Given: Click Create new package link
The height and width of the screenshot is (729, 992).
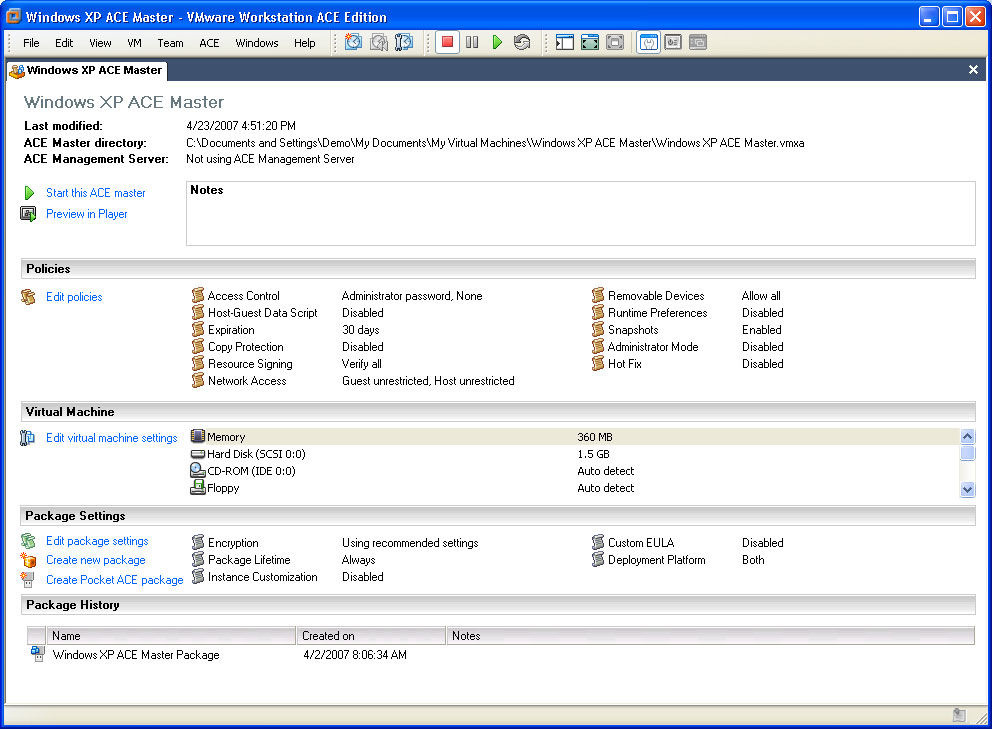Looking at the screenshot, I should coord(95,560).
